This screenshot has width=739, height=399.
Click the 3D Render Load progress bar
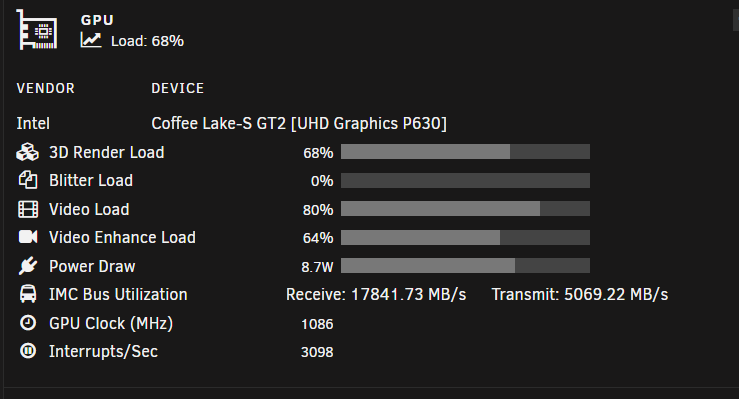click(465, 152)
